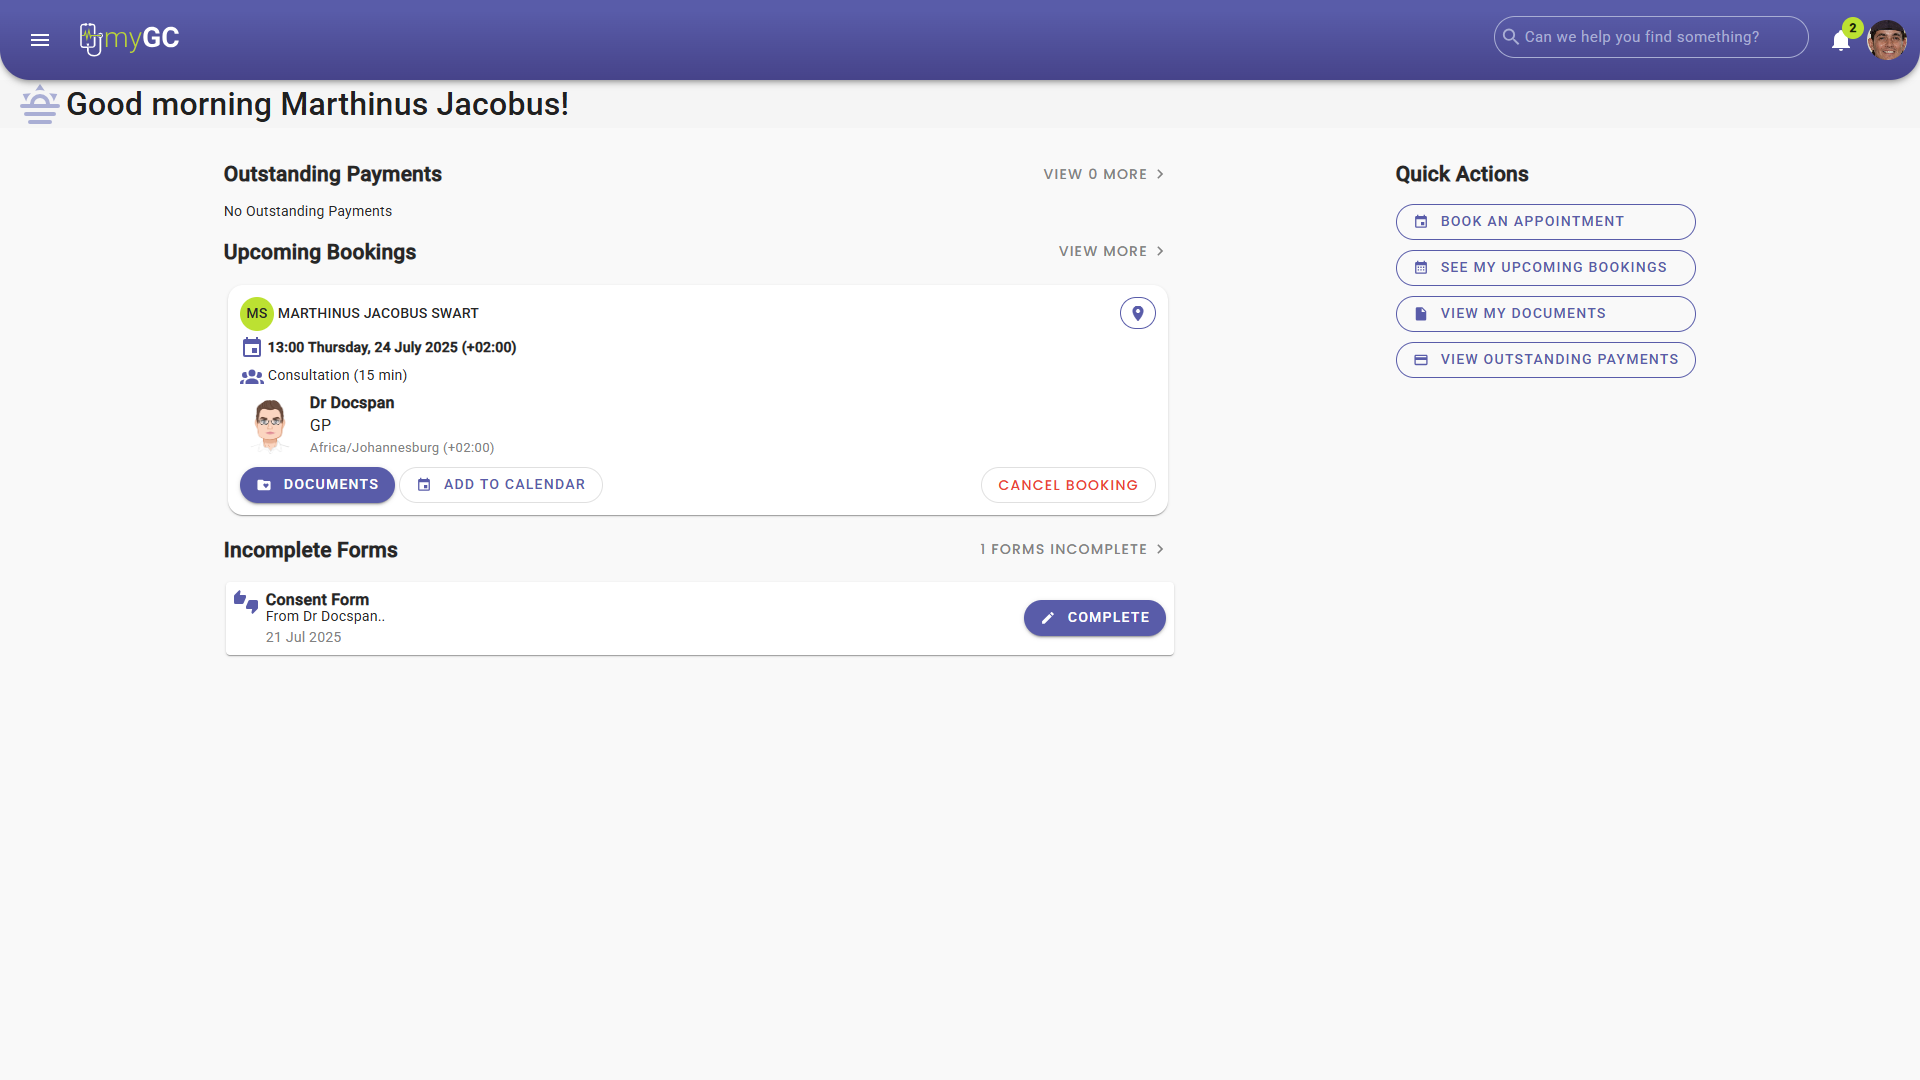1920x1080 pixels.
Task: Click the myGC logo
Action: (130, 39)
